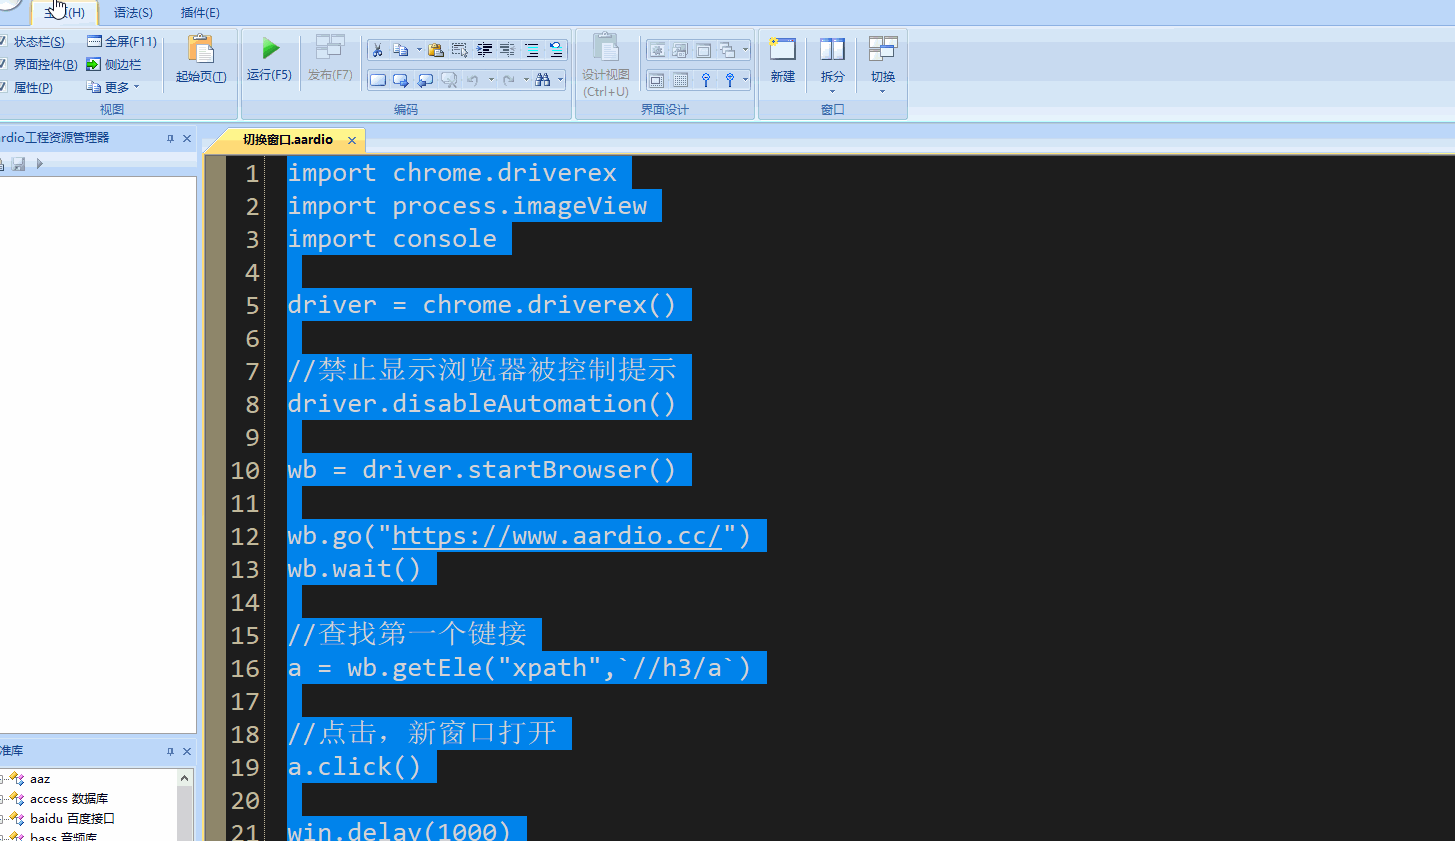The image size is (1455, 841).
Task: Click the play arrow in project panel toolbar
Action: coord(40,163)
